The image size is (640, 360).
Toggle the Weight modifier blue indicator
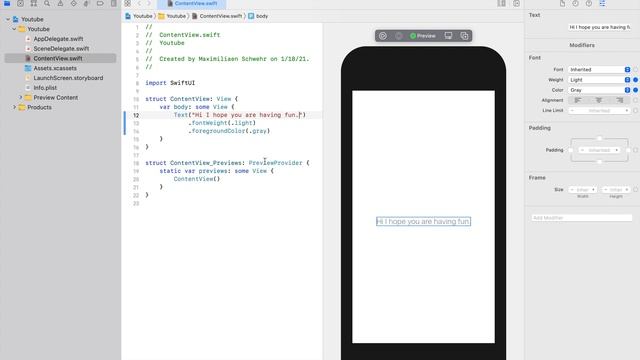click(636, 80)
